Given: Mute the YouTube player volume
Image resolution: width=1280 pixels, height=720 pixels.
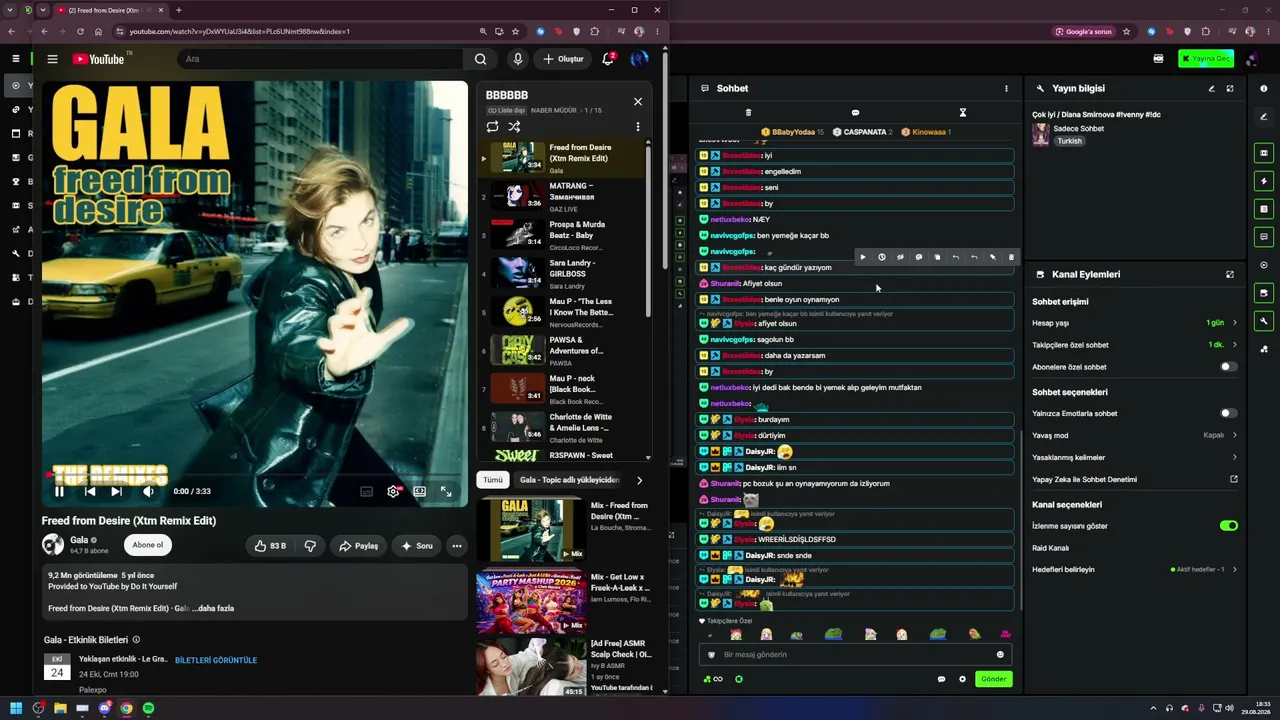Looking at the screenshot, I should (148, 491).
